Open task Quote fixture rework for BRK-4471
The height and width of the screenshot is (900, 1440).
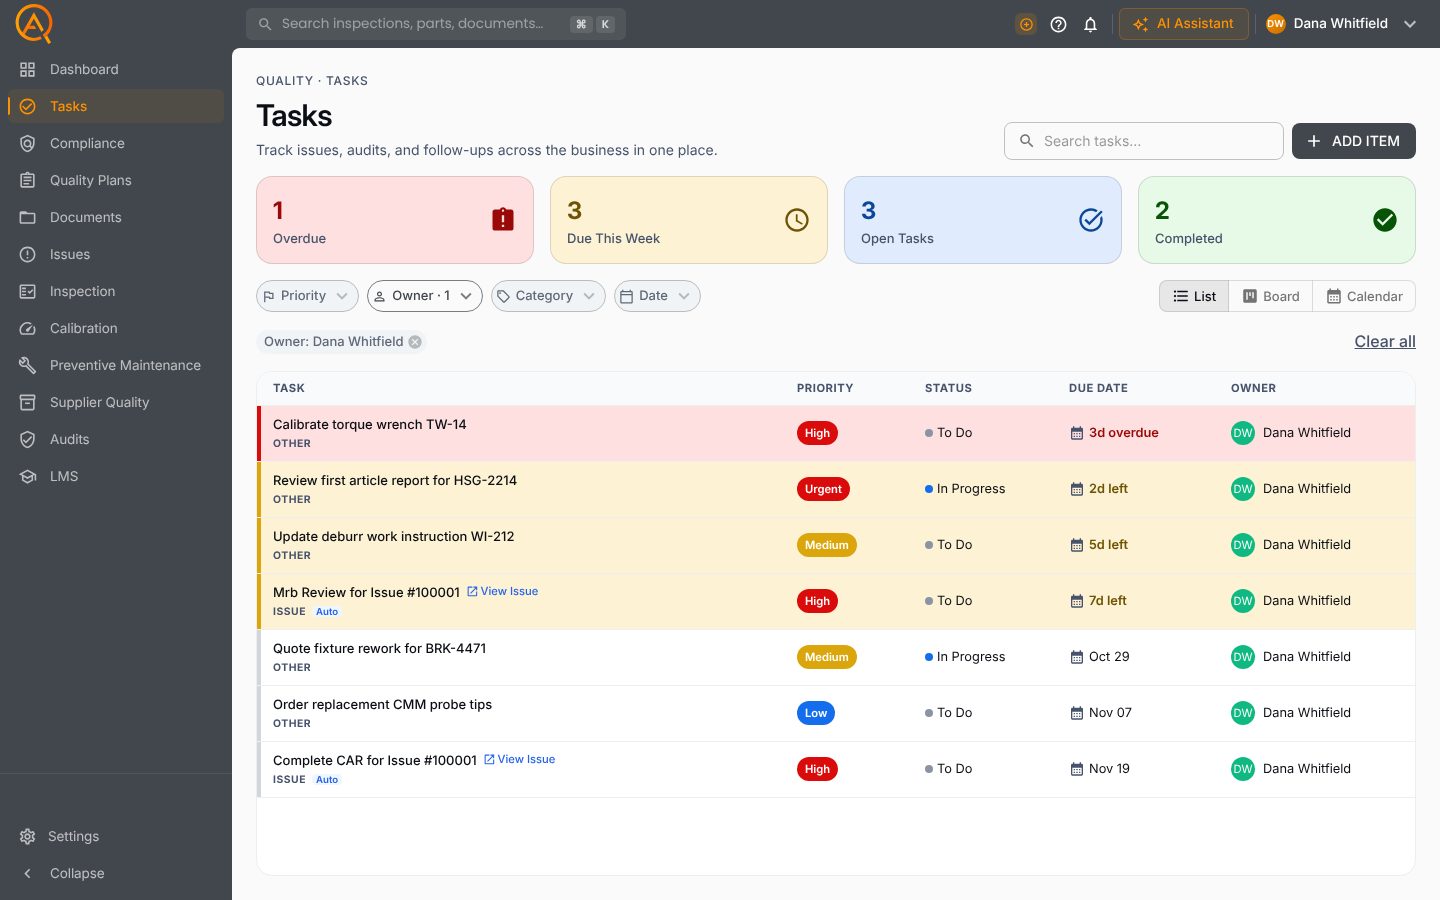pyautogui.click(x=380, y=649)
